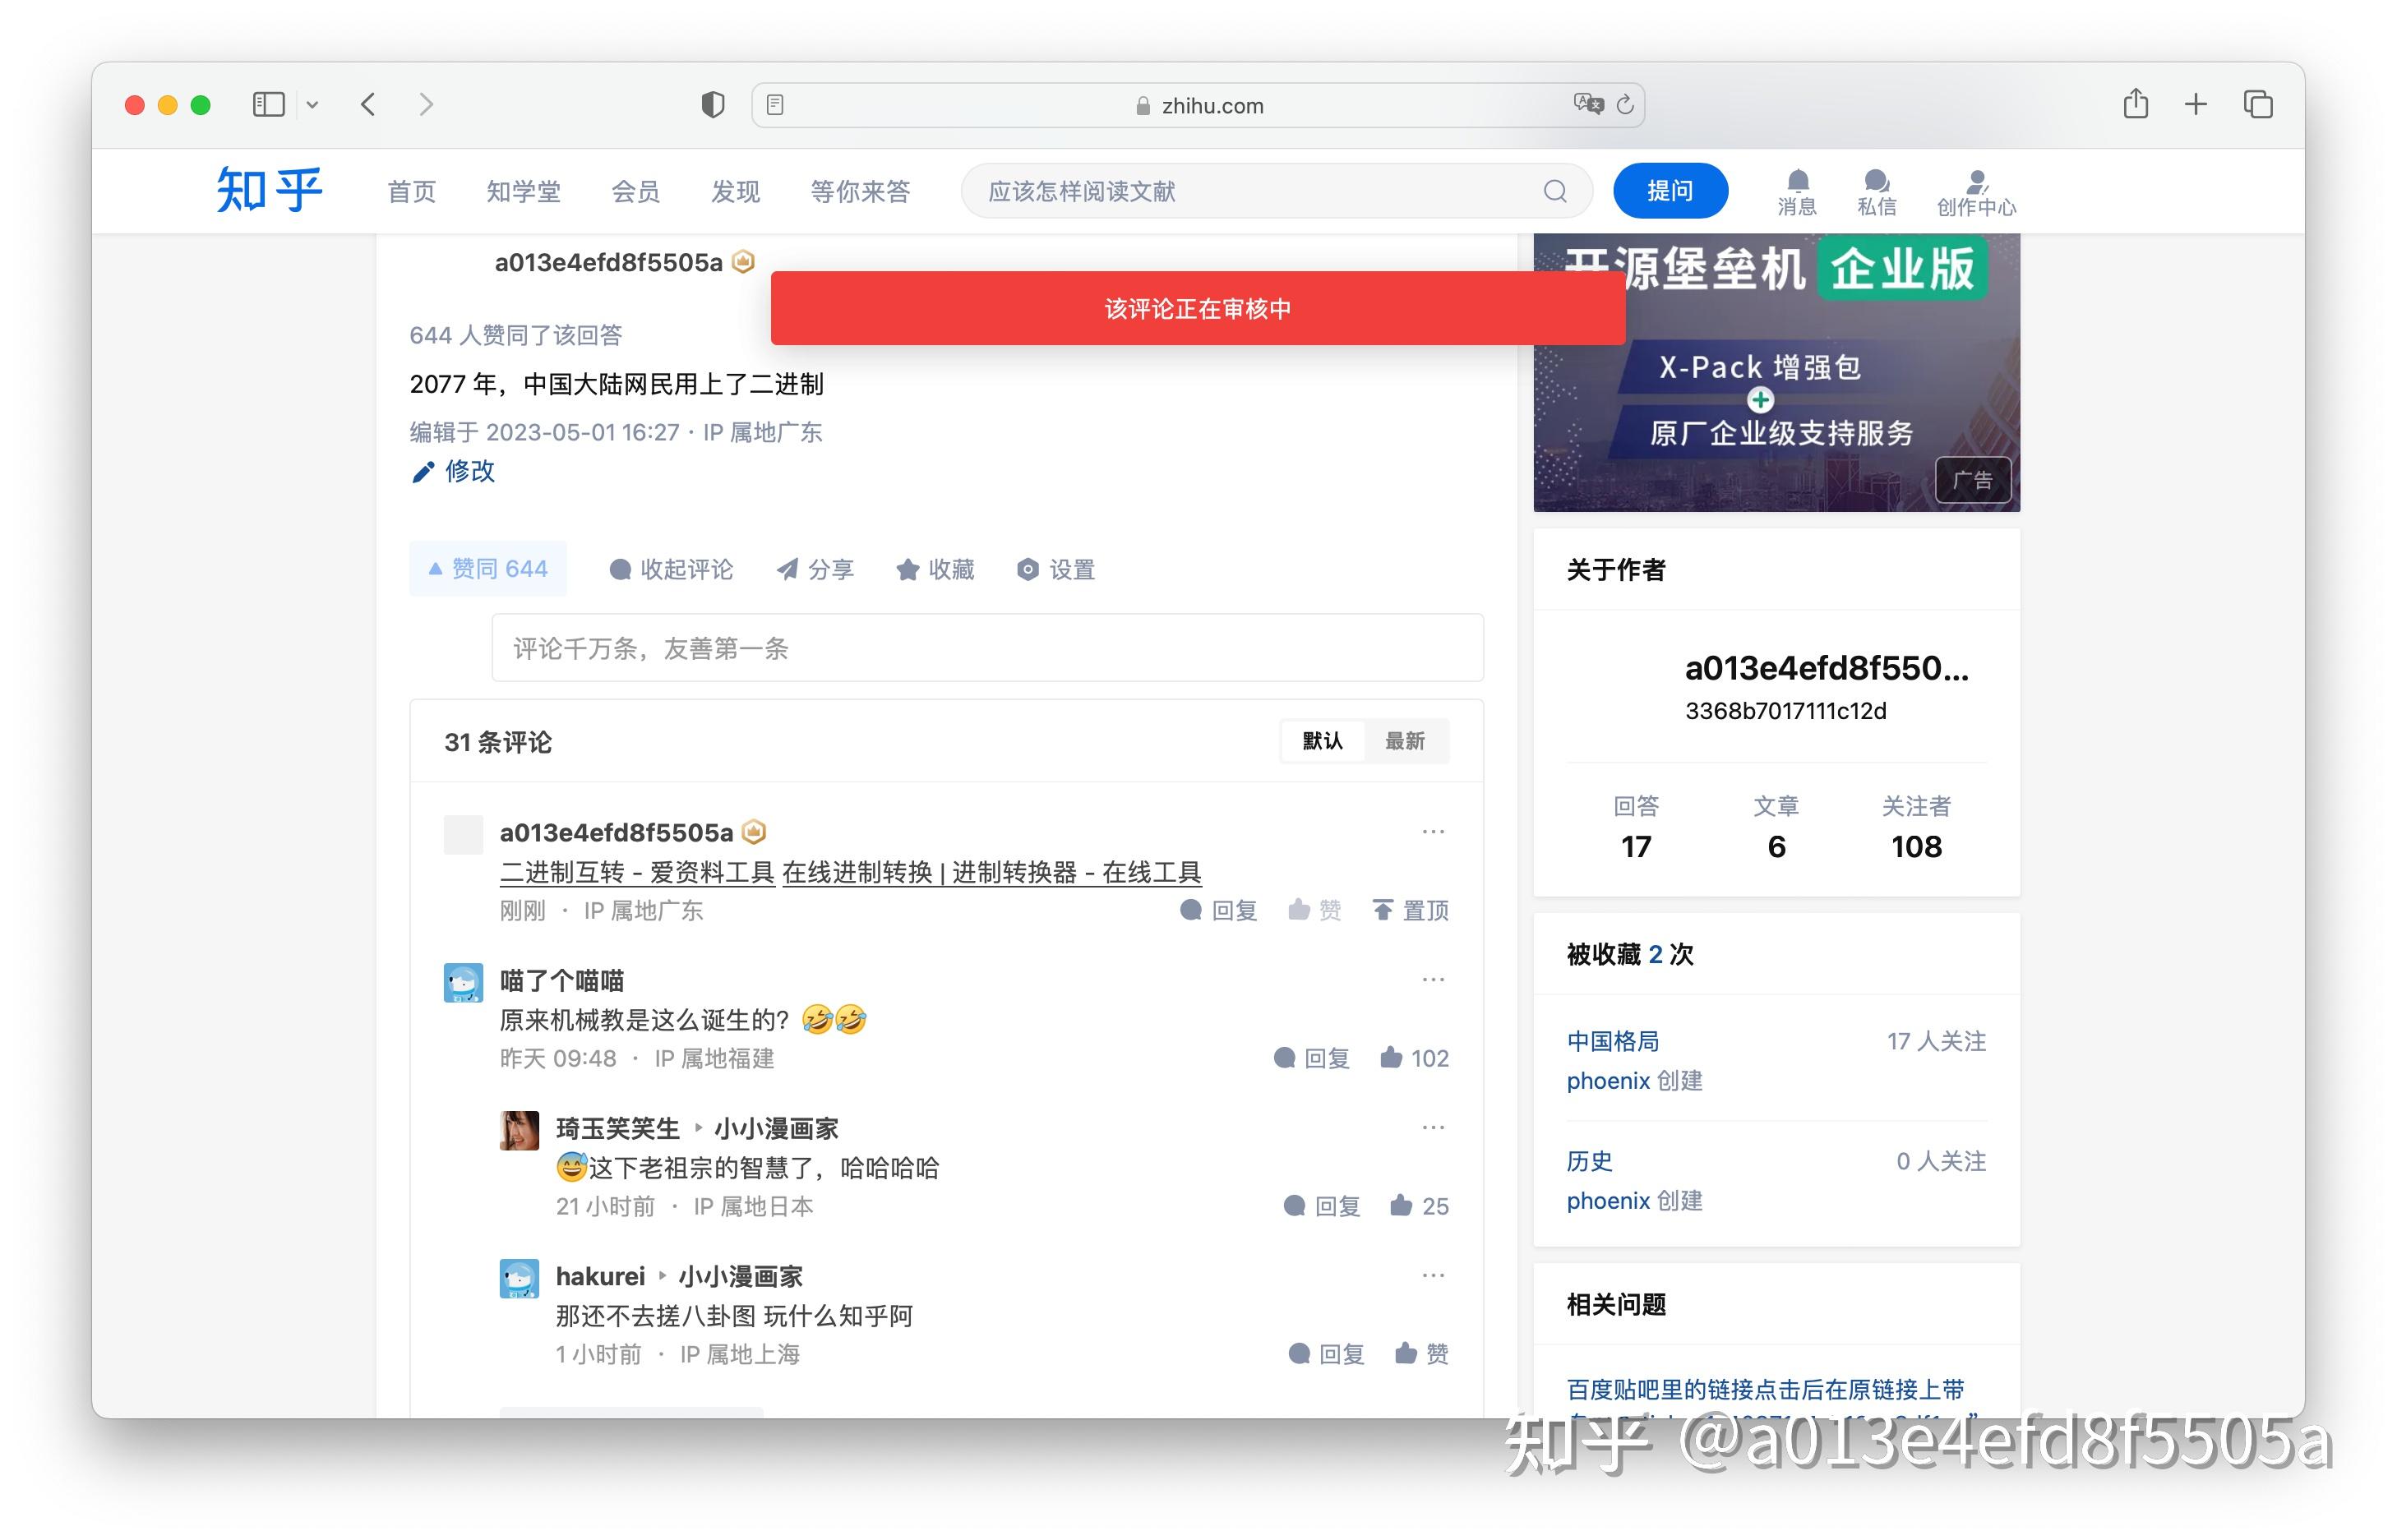Screen dimensions: 2397x1540
Task: Open the reader view icon in address bar
Action: (775, 104)
